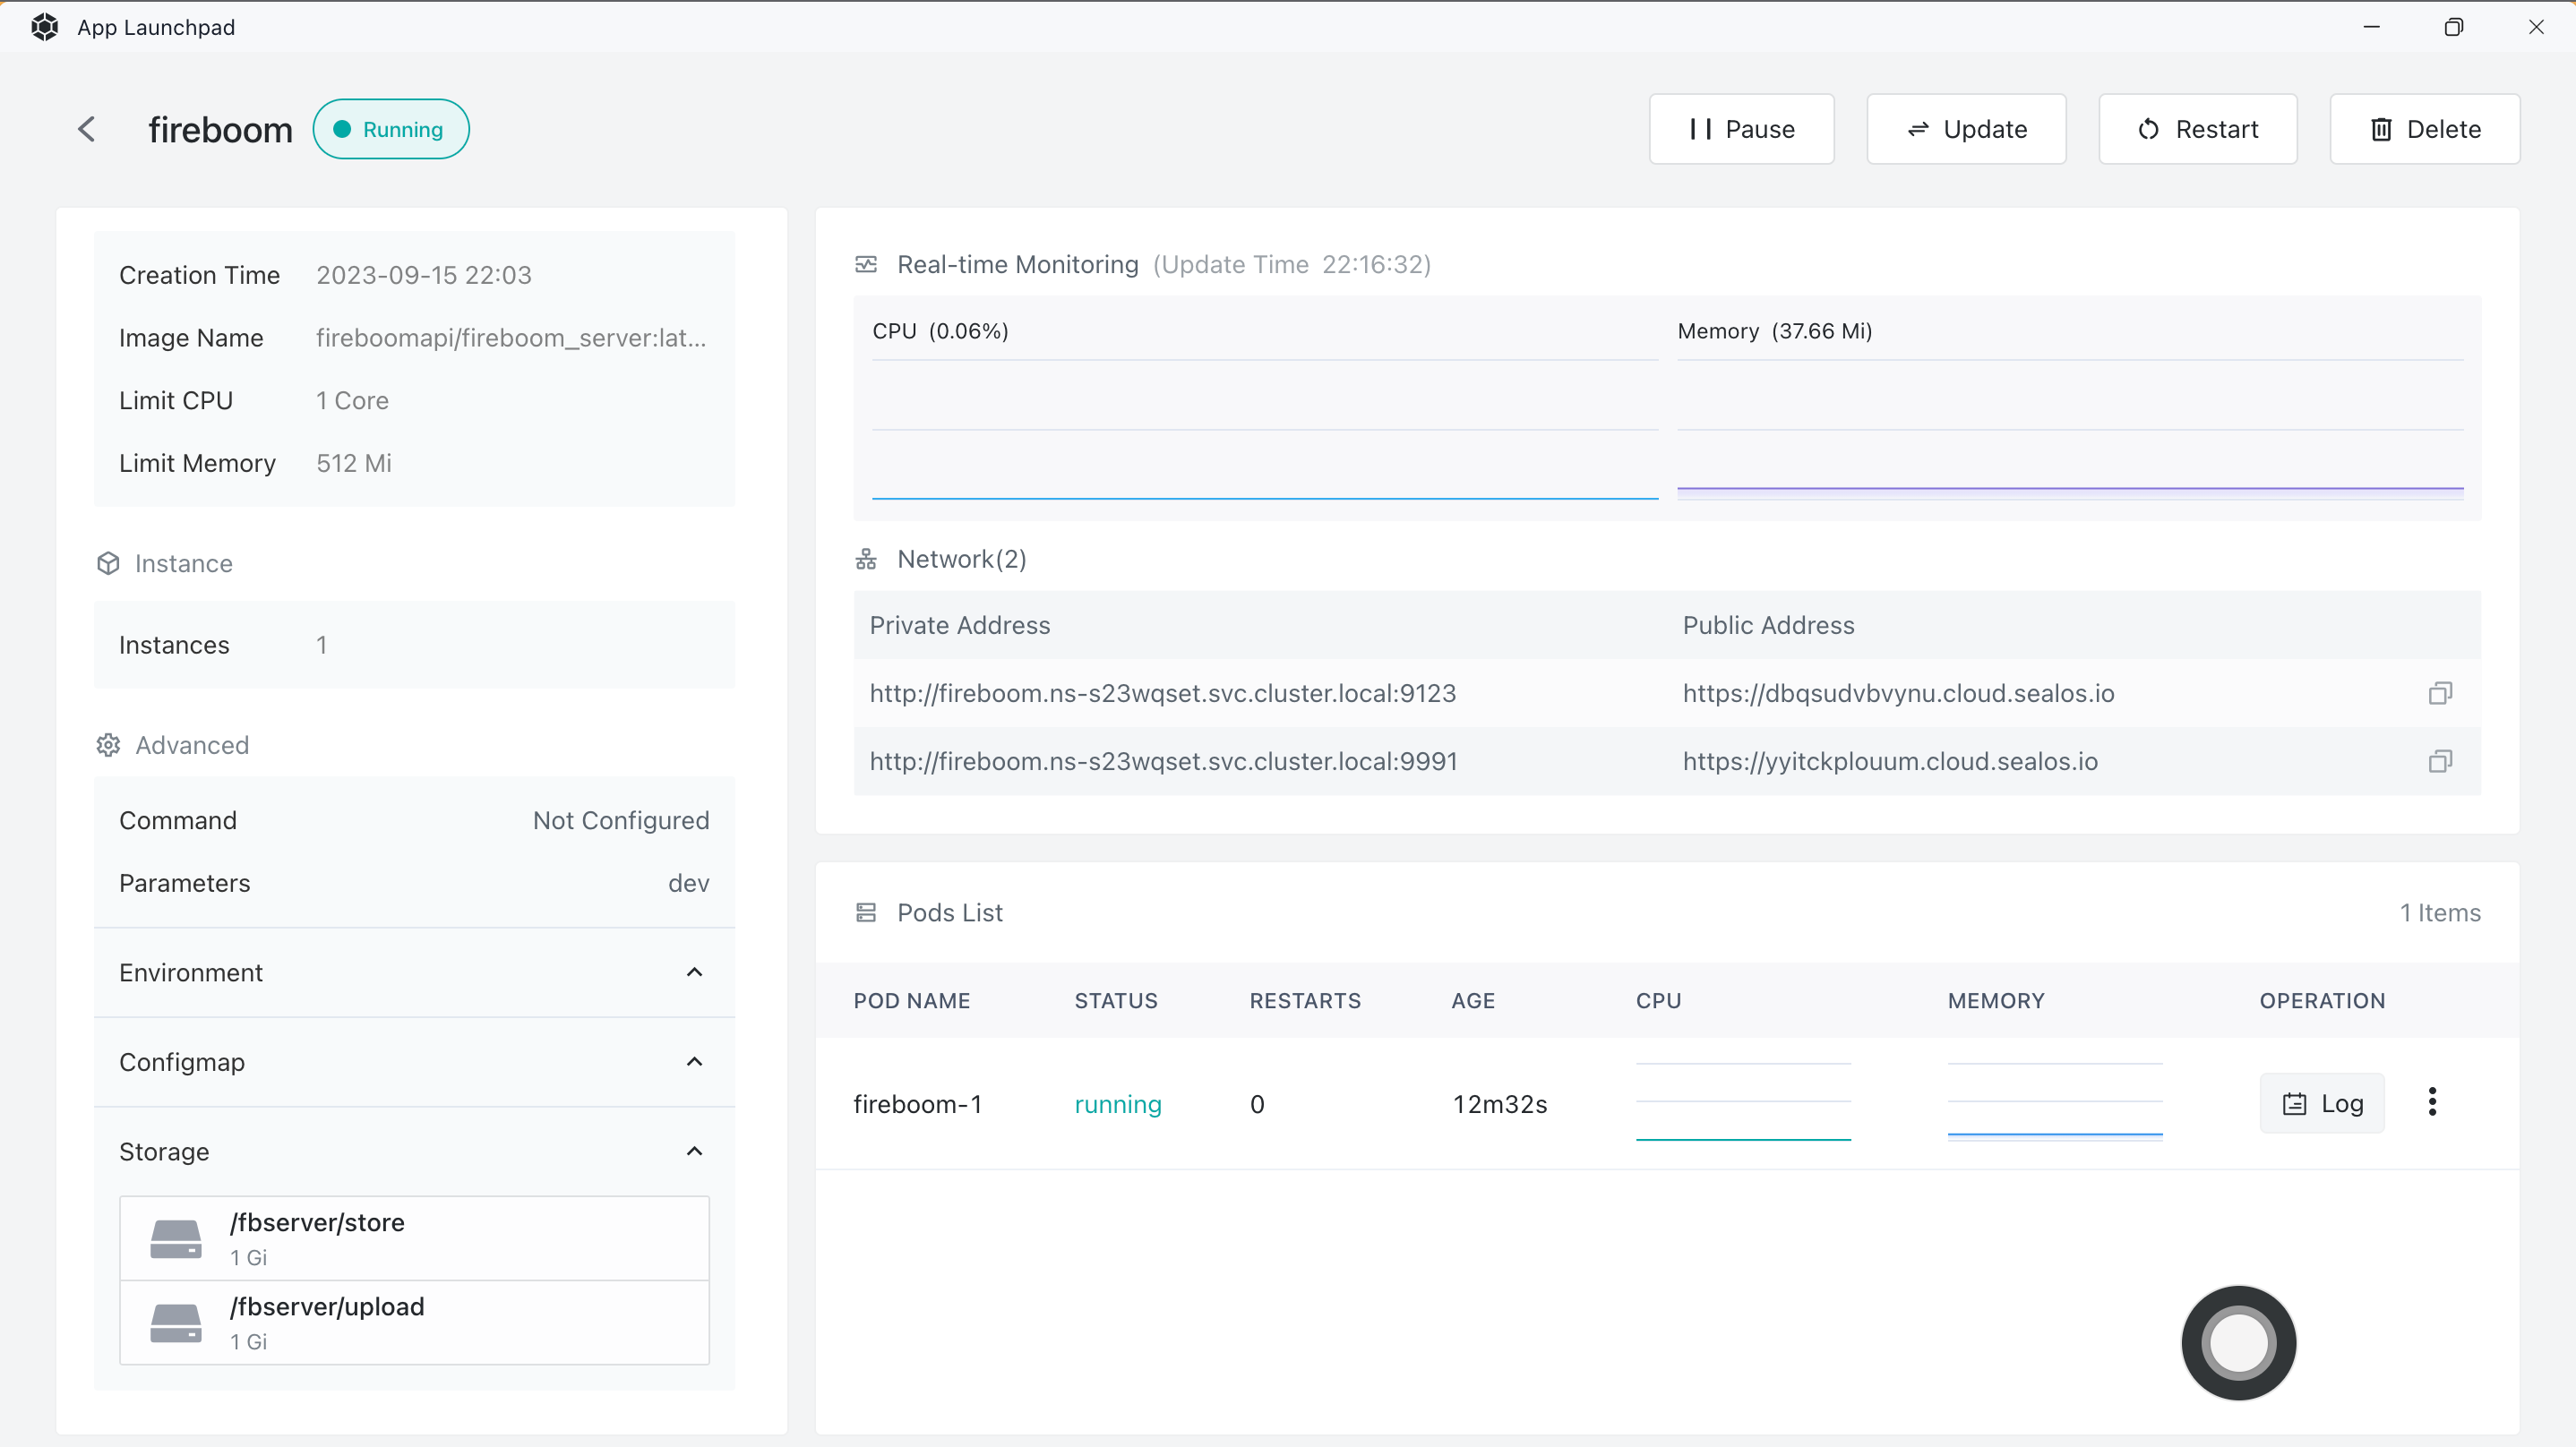Screen dimensions: 2576x1447
Task: Pause the fireboom application
Action: coord(1741,129)
